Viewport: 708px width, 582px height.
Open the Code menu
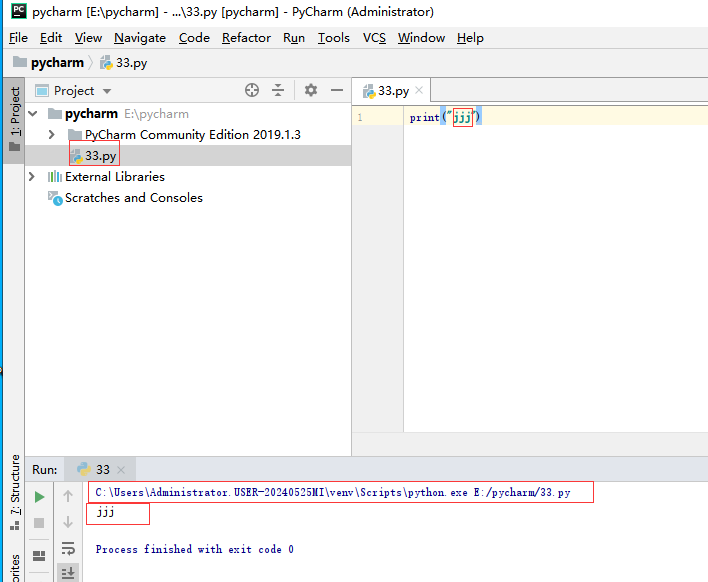click(194, 38)
